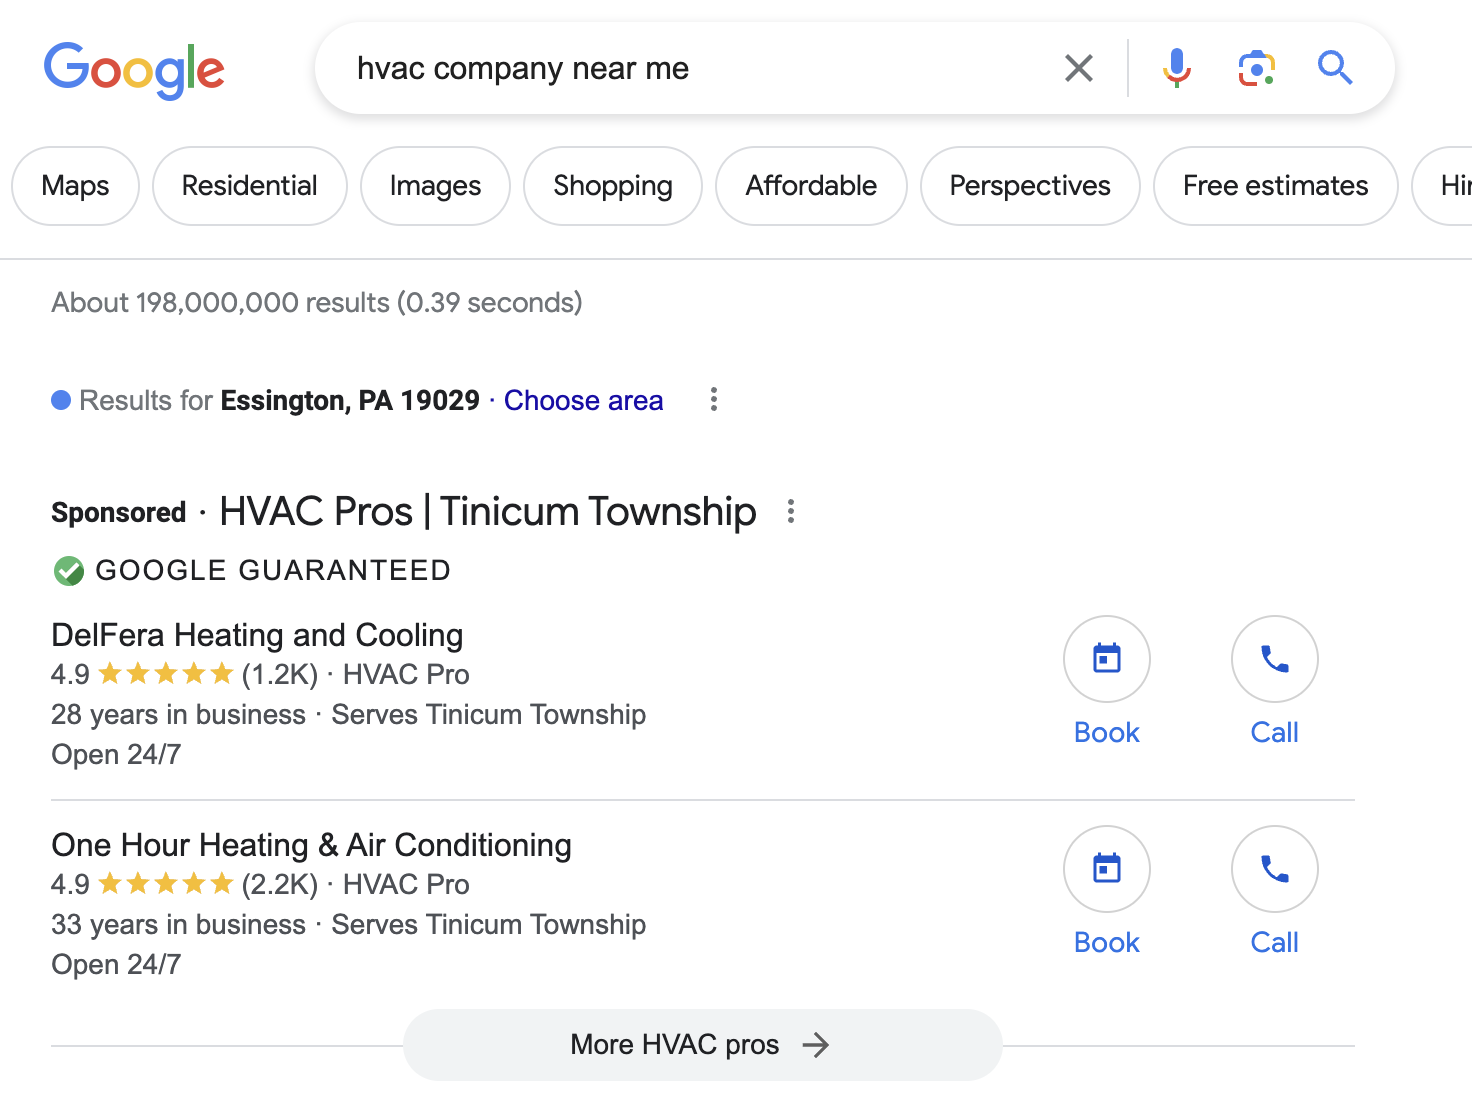Open One Hour Heating & Air Conditioning listing

click(x=311, y=845)
